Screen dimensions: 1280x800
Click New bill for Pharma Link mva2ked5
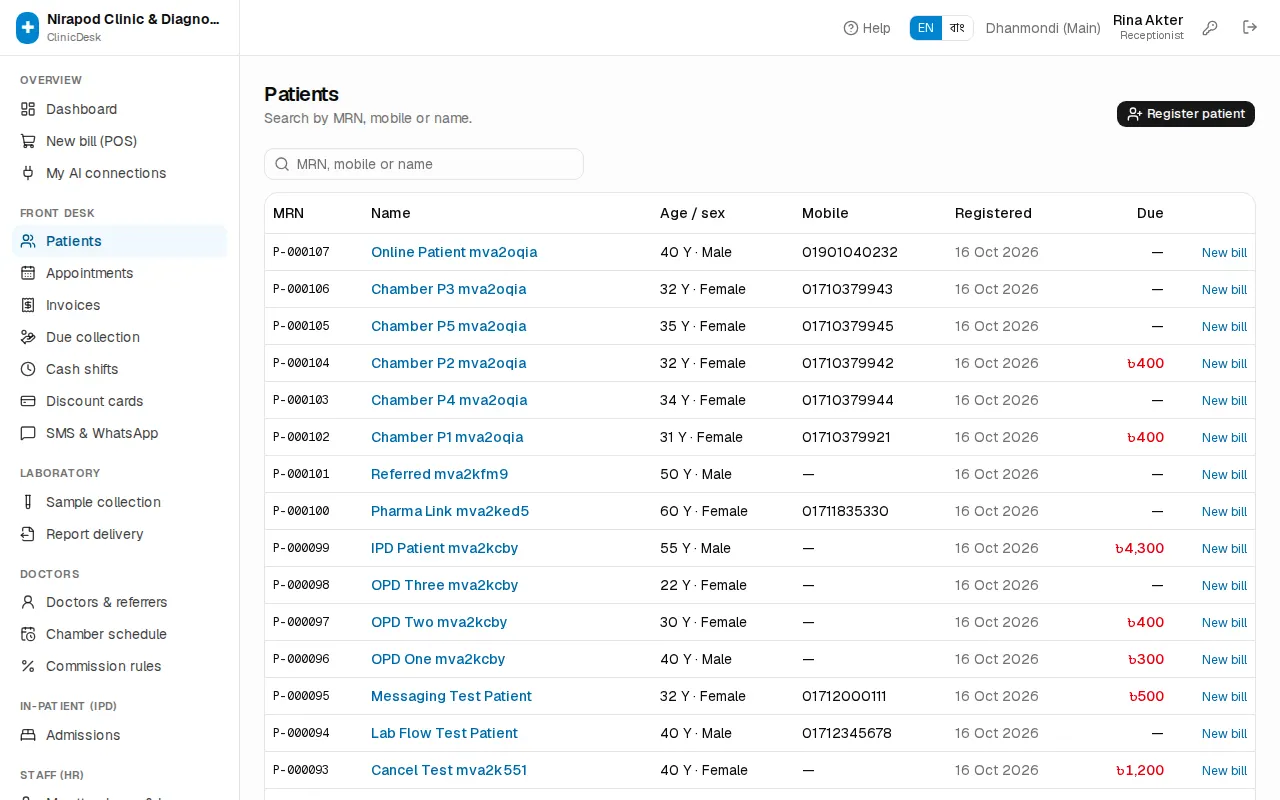click(x=1224, y=511)
